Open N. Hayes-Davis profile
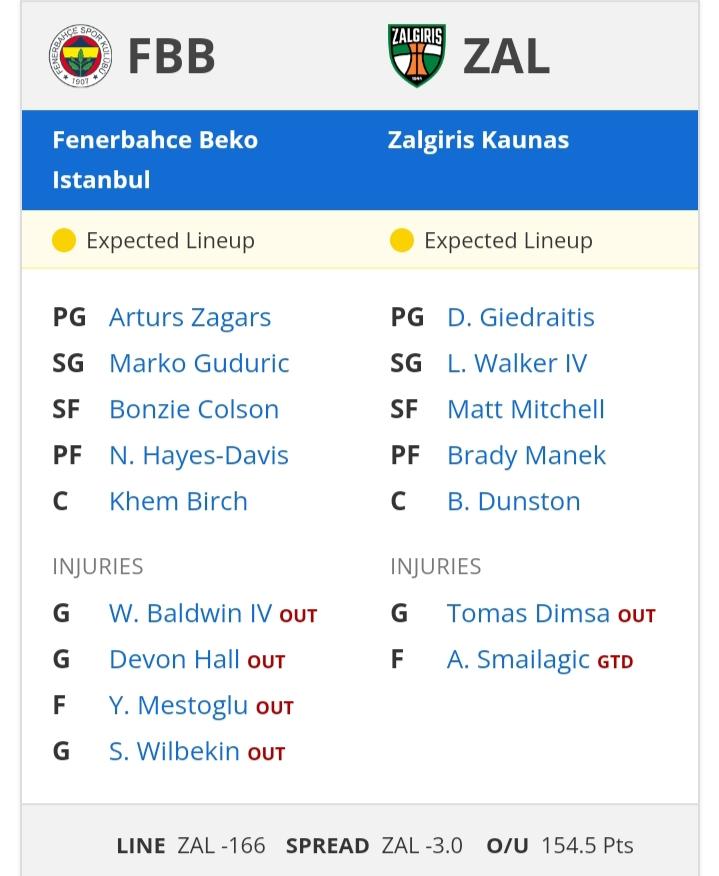The width and height of the screenshot is (719, 876). 199,455
